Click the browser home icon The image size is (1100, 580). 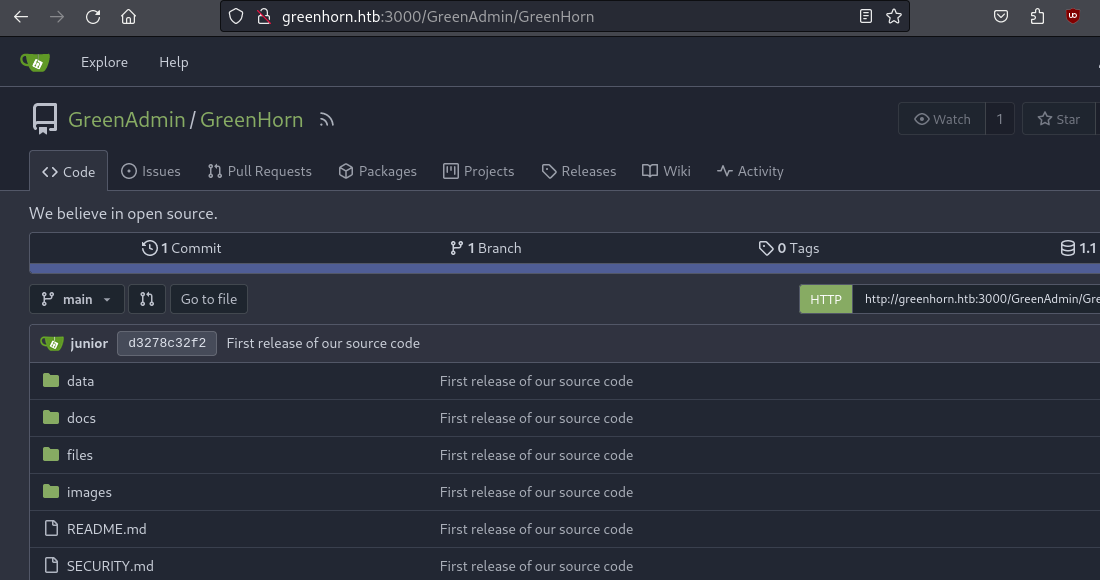[128, 17]
